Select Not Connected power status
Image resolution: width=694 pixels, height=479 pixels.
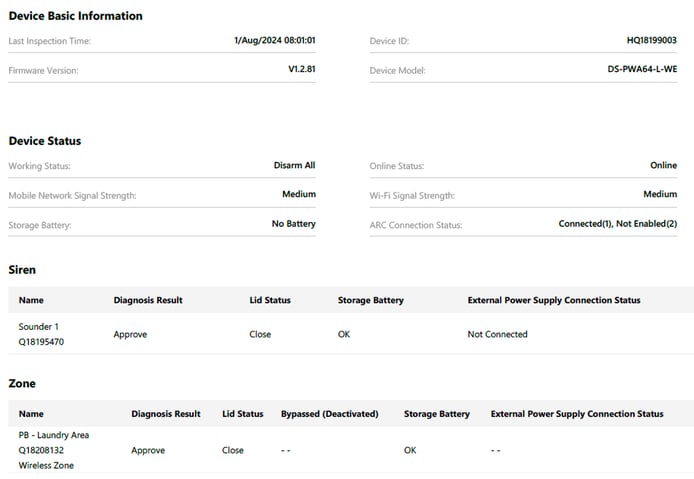(x=497, y=334)
